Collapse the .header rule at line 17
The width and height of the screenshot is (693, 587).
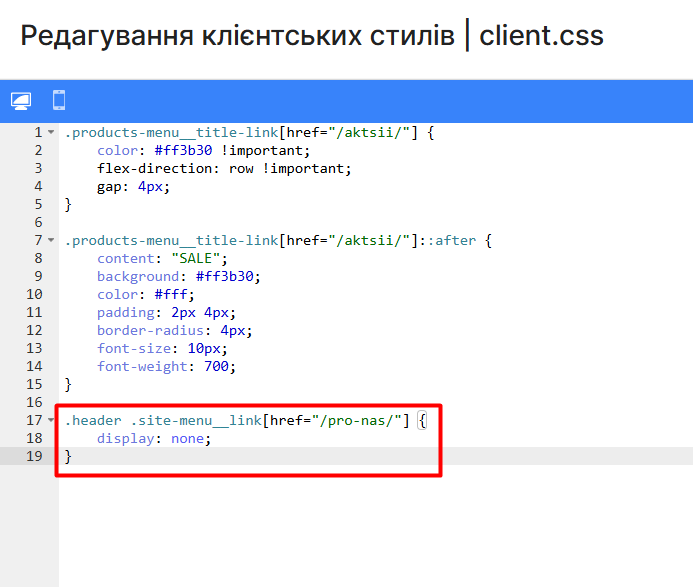tap(51, 420)
